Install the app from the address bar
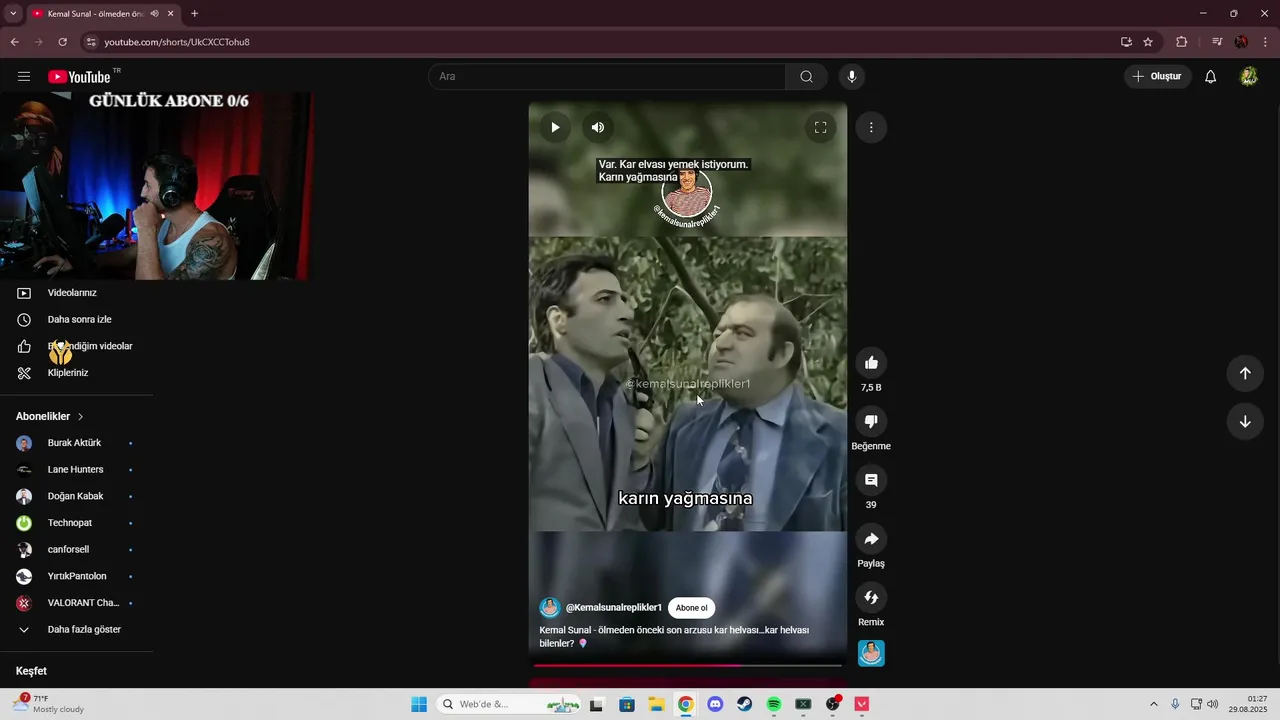The height and width of the screenshot is (720, 1280). [1126, 42]
